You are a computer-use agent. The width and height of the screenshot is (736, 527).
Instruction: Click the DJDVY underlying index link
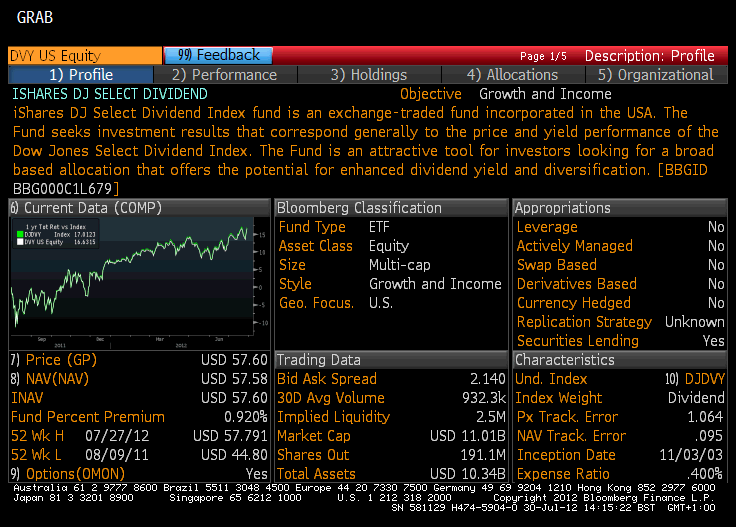click(x=703, y=379)
